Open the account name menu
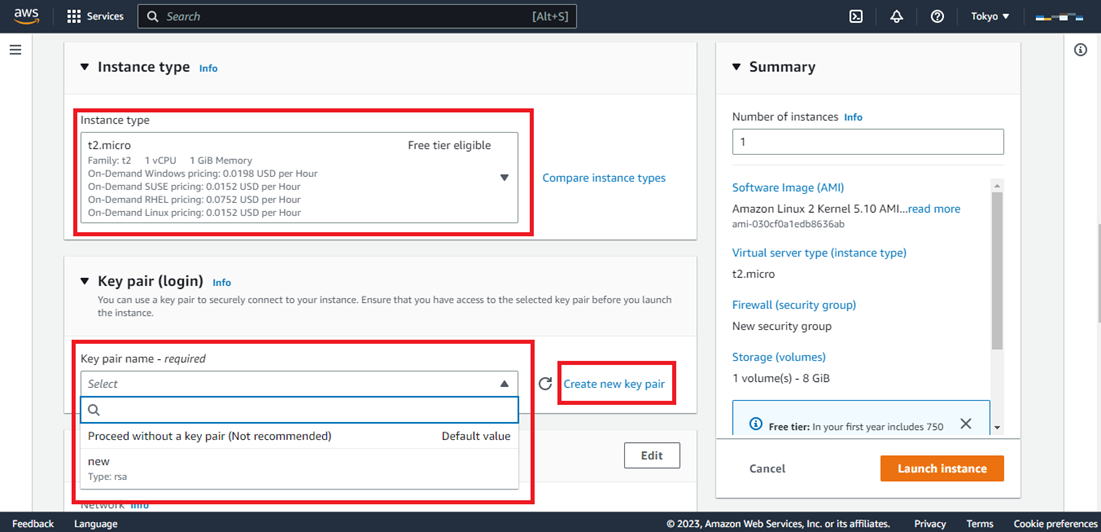The height and width of the screenshot is (532, 1101). [1060, 16]
